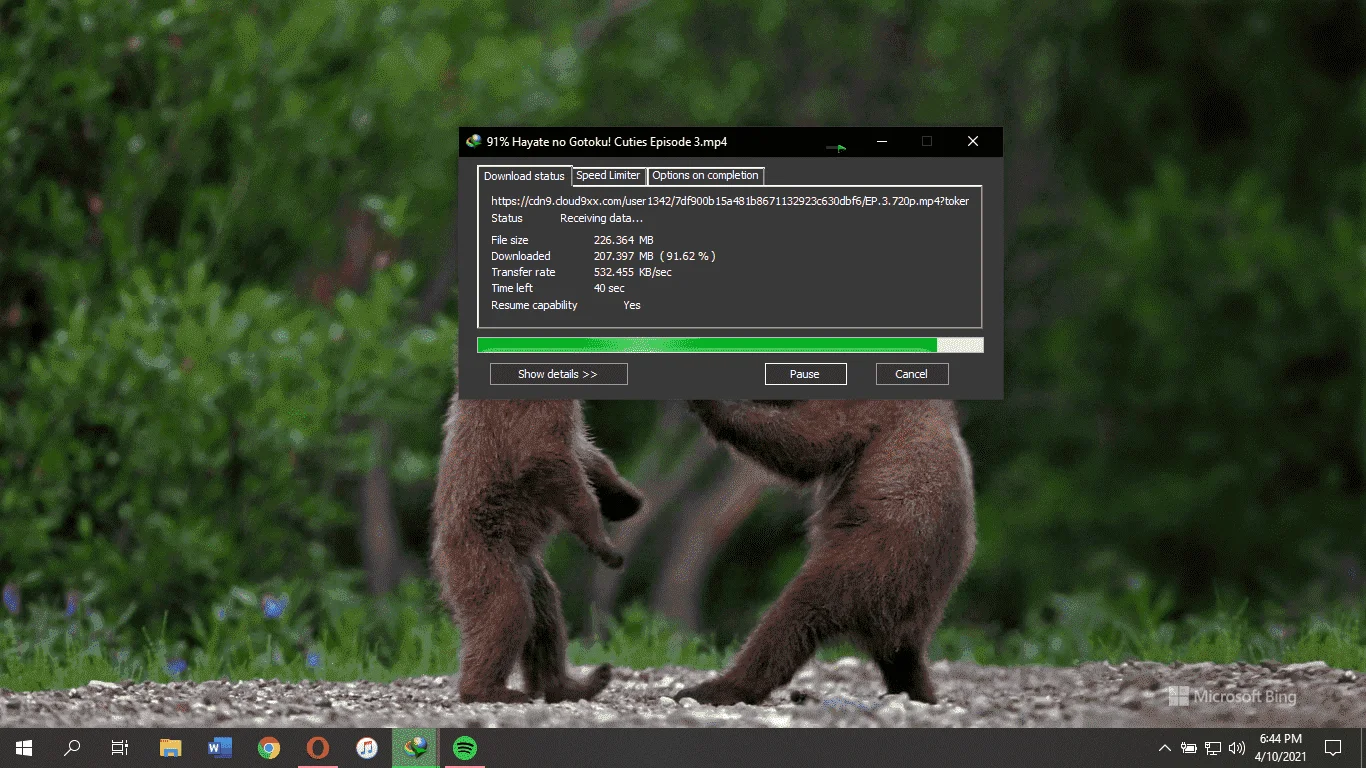
Task: Expand the Show details >> section
Action: pyautogui.click(x=558, y=374)
